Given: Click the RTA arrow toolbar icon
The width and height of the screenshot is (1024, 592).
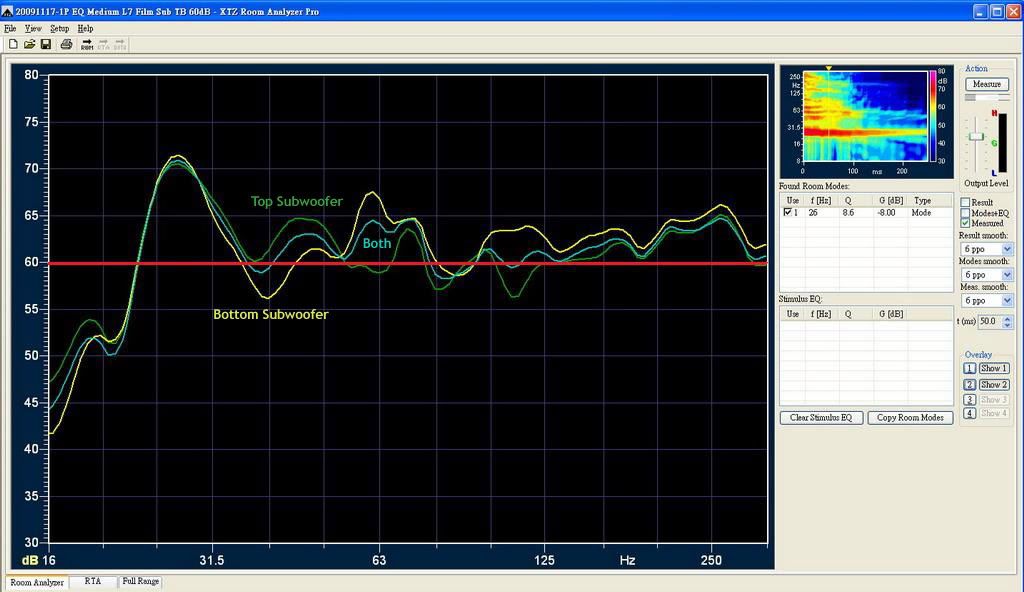Looking at the screenshot, I should point(103,44).
